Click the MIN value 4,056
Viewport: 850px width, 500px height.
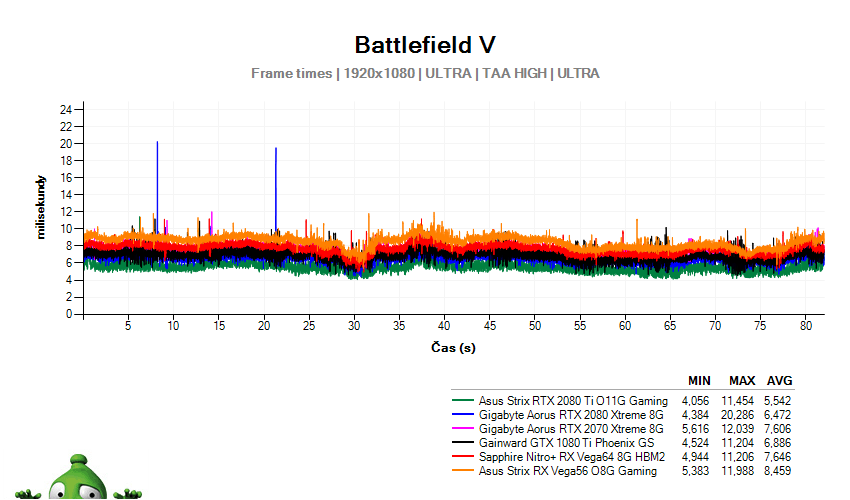pos(695,401)
